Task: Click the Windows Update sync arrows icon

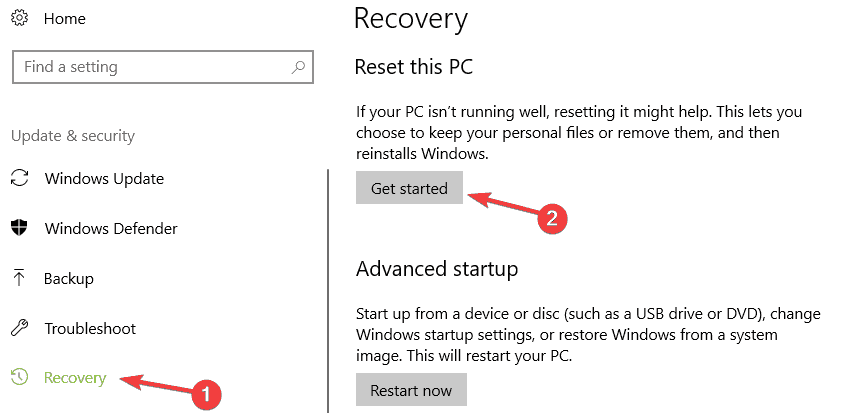Action: coord(19,178)
